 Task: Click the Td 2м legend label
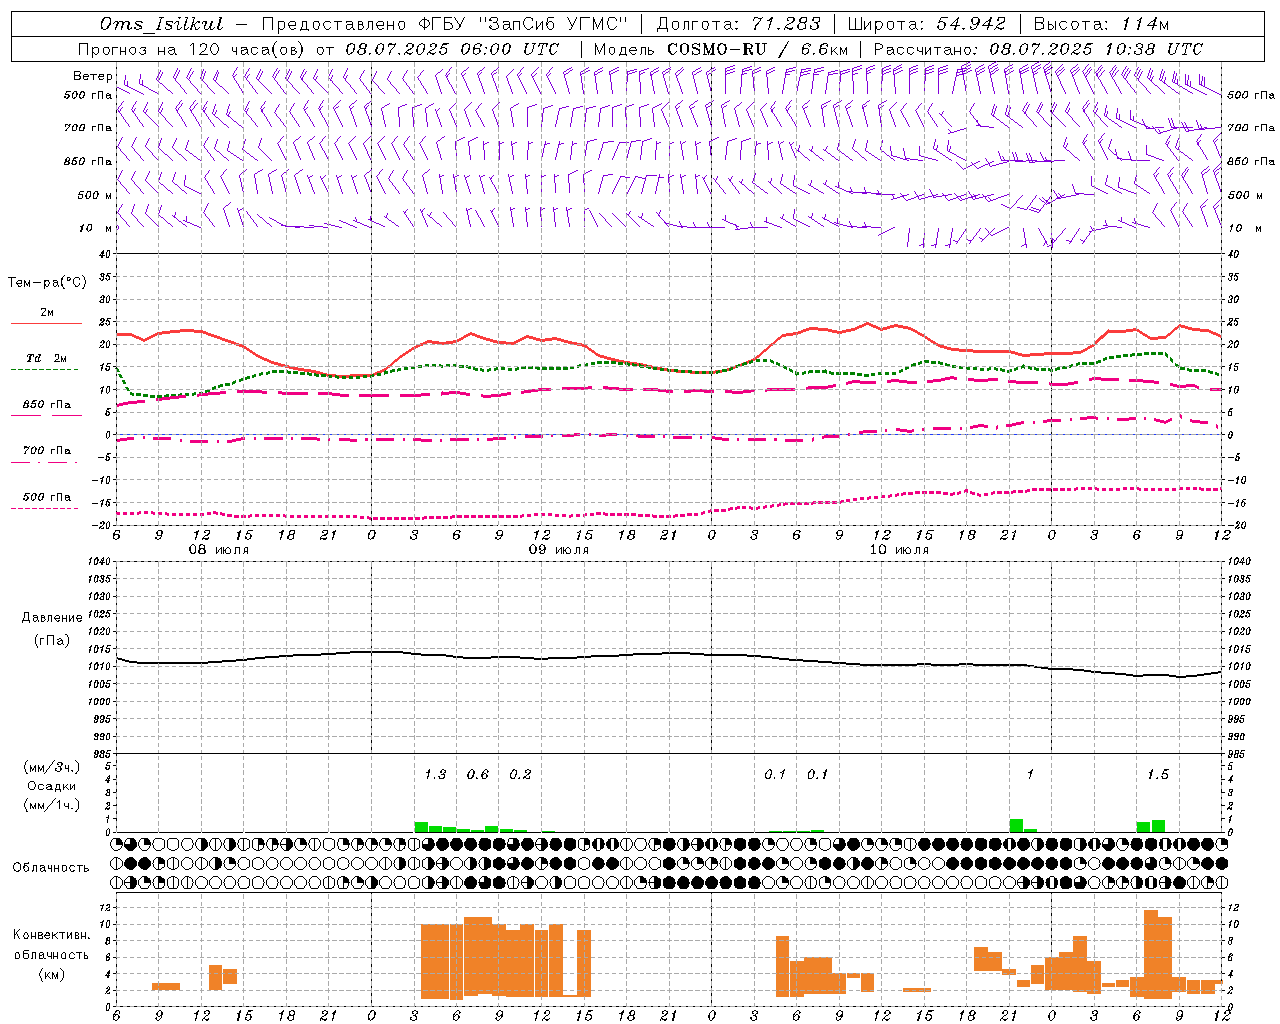(47, 358)
